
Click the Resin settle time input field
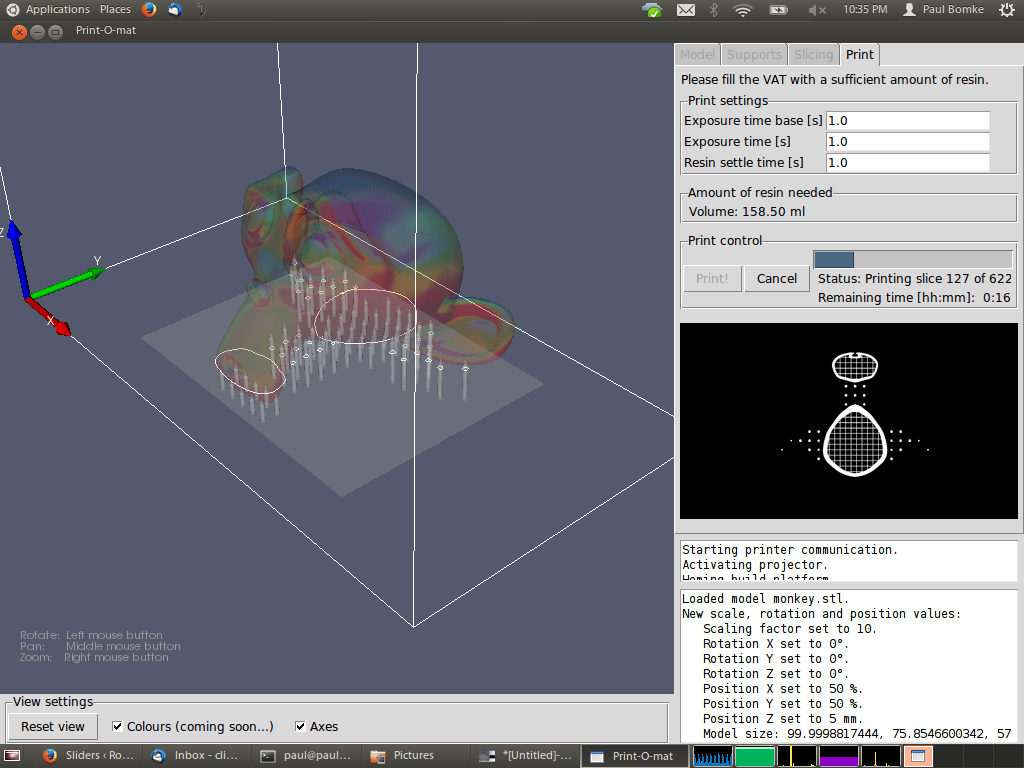coord(908,162)
